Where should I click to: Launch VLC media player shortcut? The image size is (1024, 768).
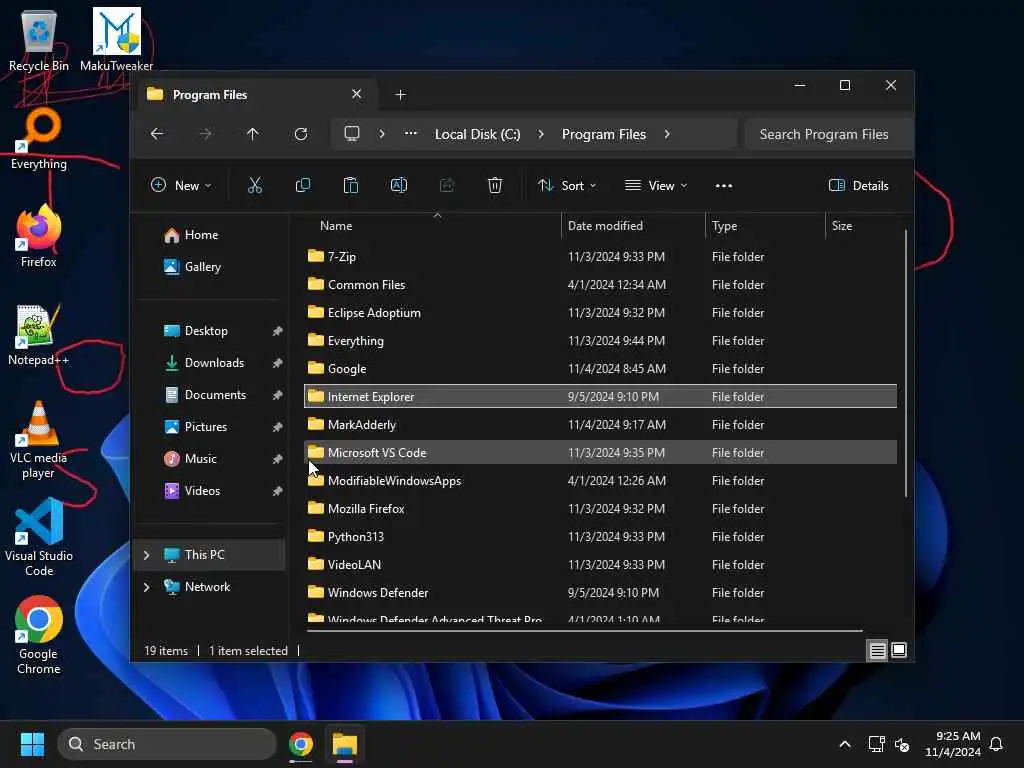coord(39,440)
